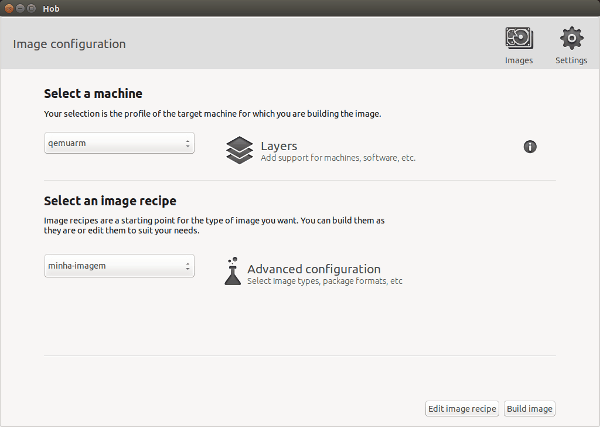The width and height of the screenshot is (600, 427).
Task: Click the Settings label in toolbar
Action: tap(571, 61)
